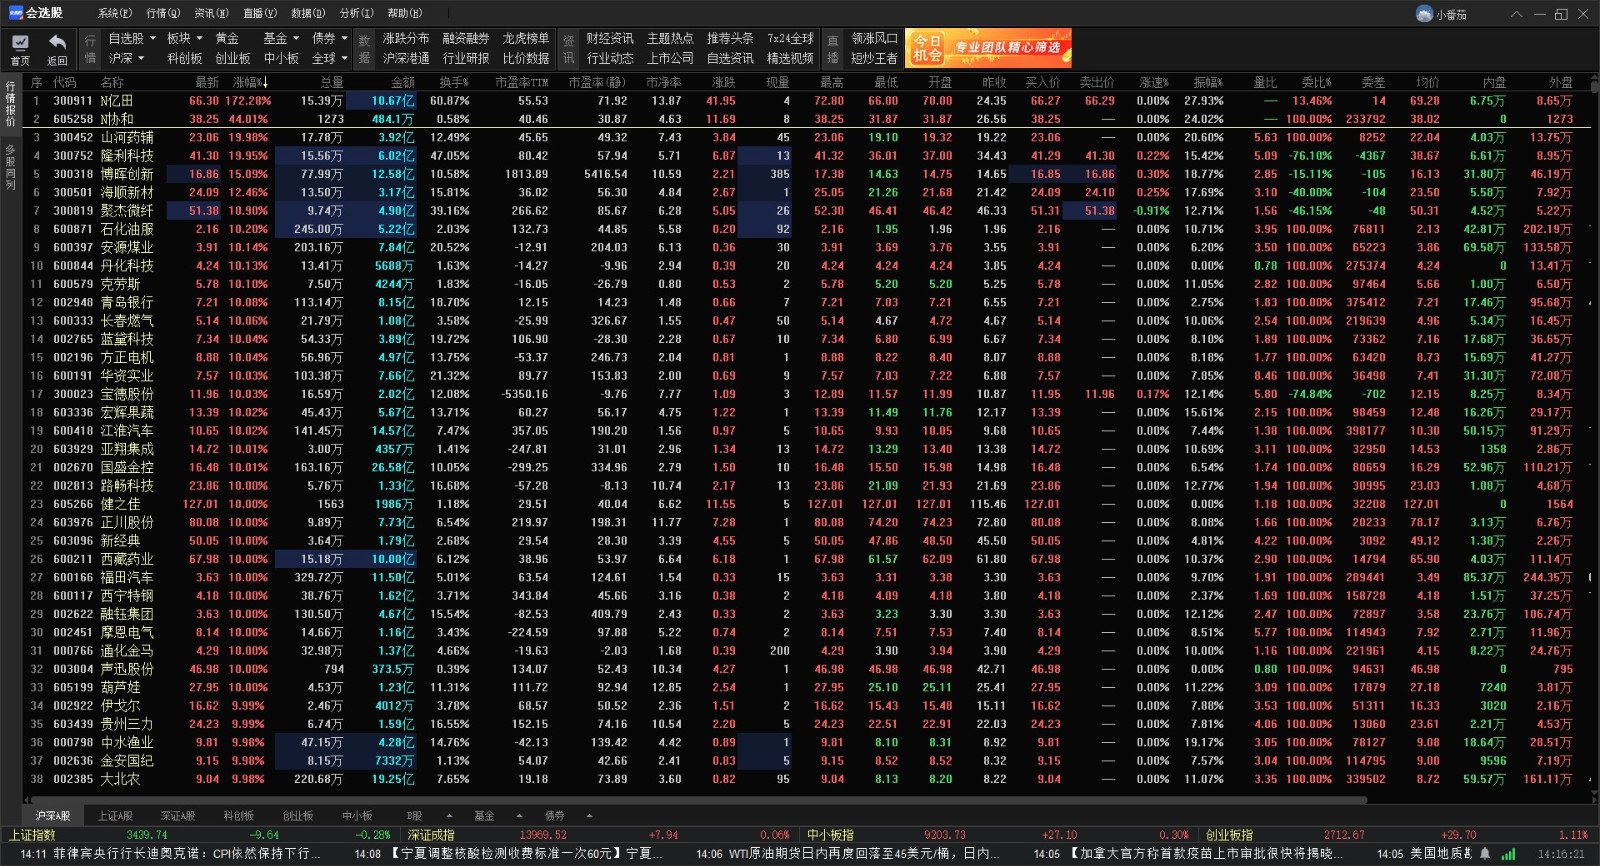
Task: Click the 领涨风口 live button
Action: (875, 38)
